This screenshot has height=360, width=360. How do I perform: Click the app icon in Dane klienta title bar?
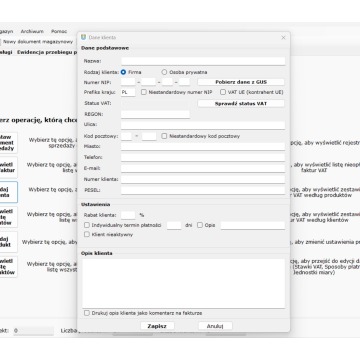point(83,37)
